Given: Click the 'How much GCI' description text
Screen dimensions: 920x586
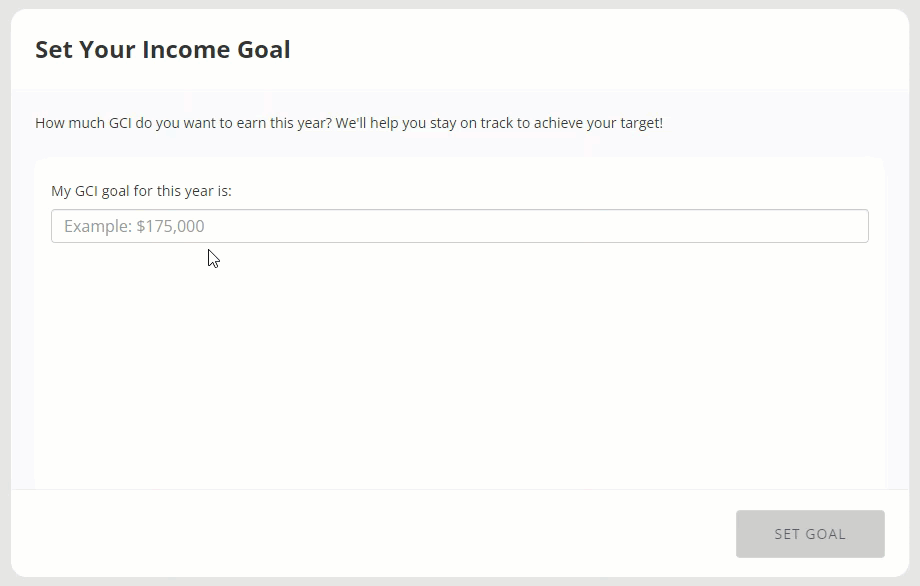Looking at the screenshot, I should click(x=348, y=123).
